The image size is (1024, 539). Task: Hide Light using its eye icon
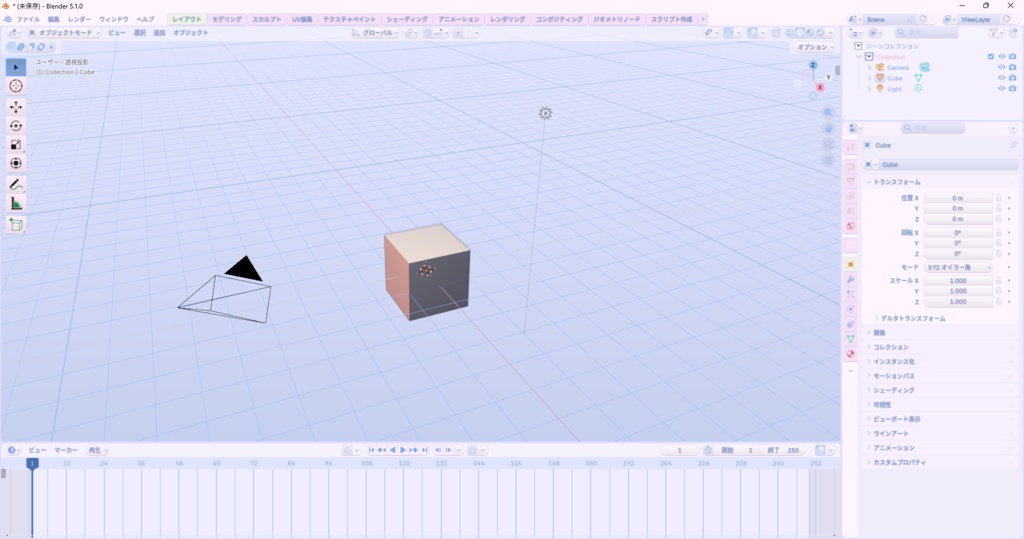coord(1001,88)
